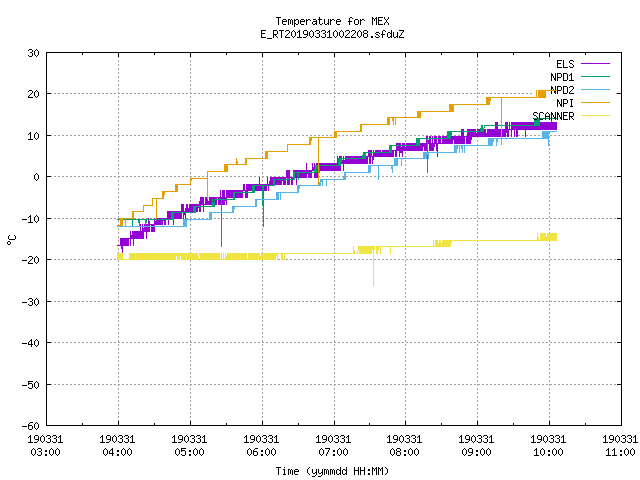Select the blue NPD2 legend line sample
Screen dimensions: 640x480
(595, 90)
